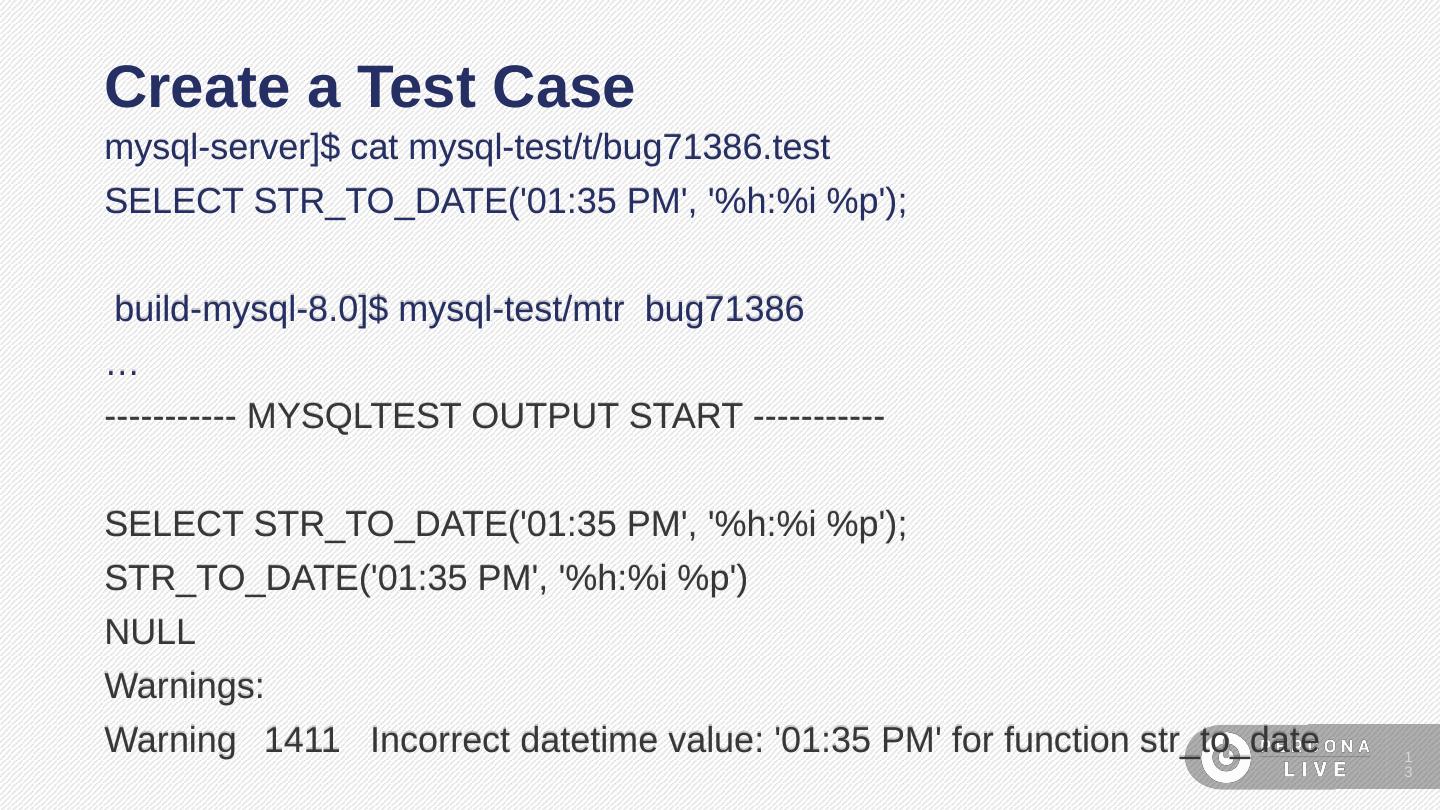Click the slide number 13
This screenshot has height=810, width=1440.
[x=1408, y=764]
